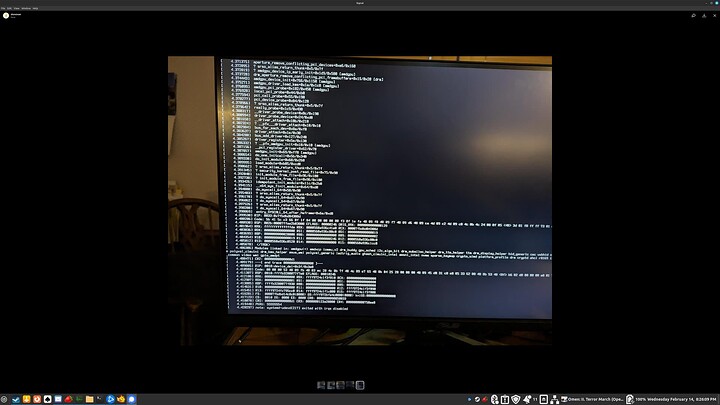The height and width of the screenshot is (405, 720).
Task: Open the Help menu
Action: 35,8
